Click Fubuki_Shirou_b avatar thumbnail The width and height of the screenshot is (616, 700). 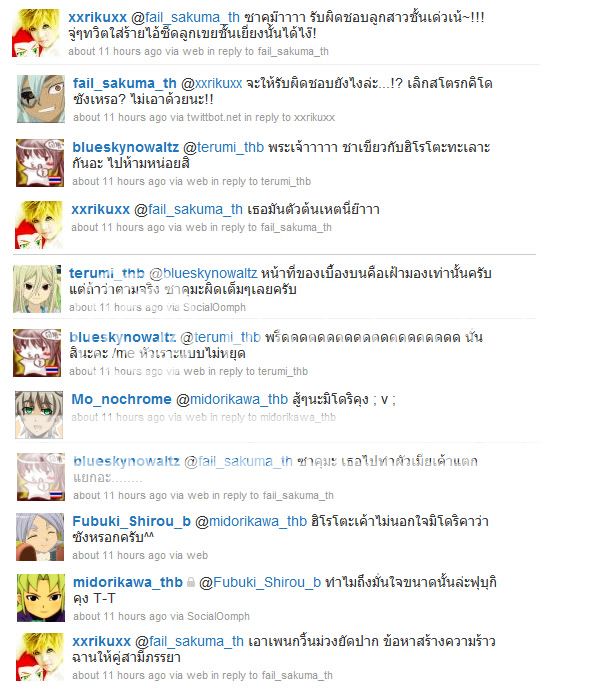40,537
